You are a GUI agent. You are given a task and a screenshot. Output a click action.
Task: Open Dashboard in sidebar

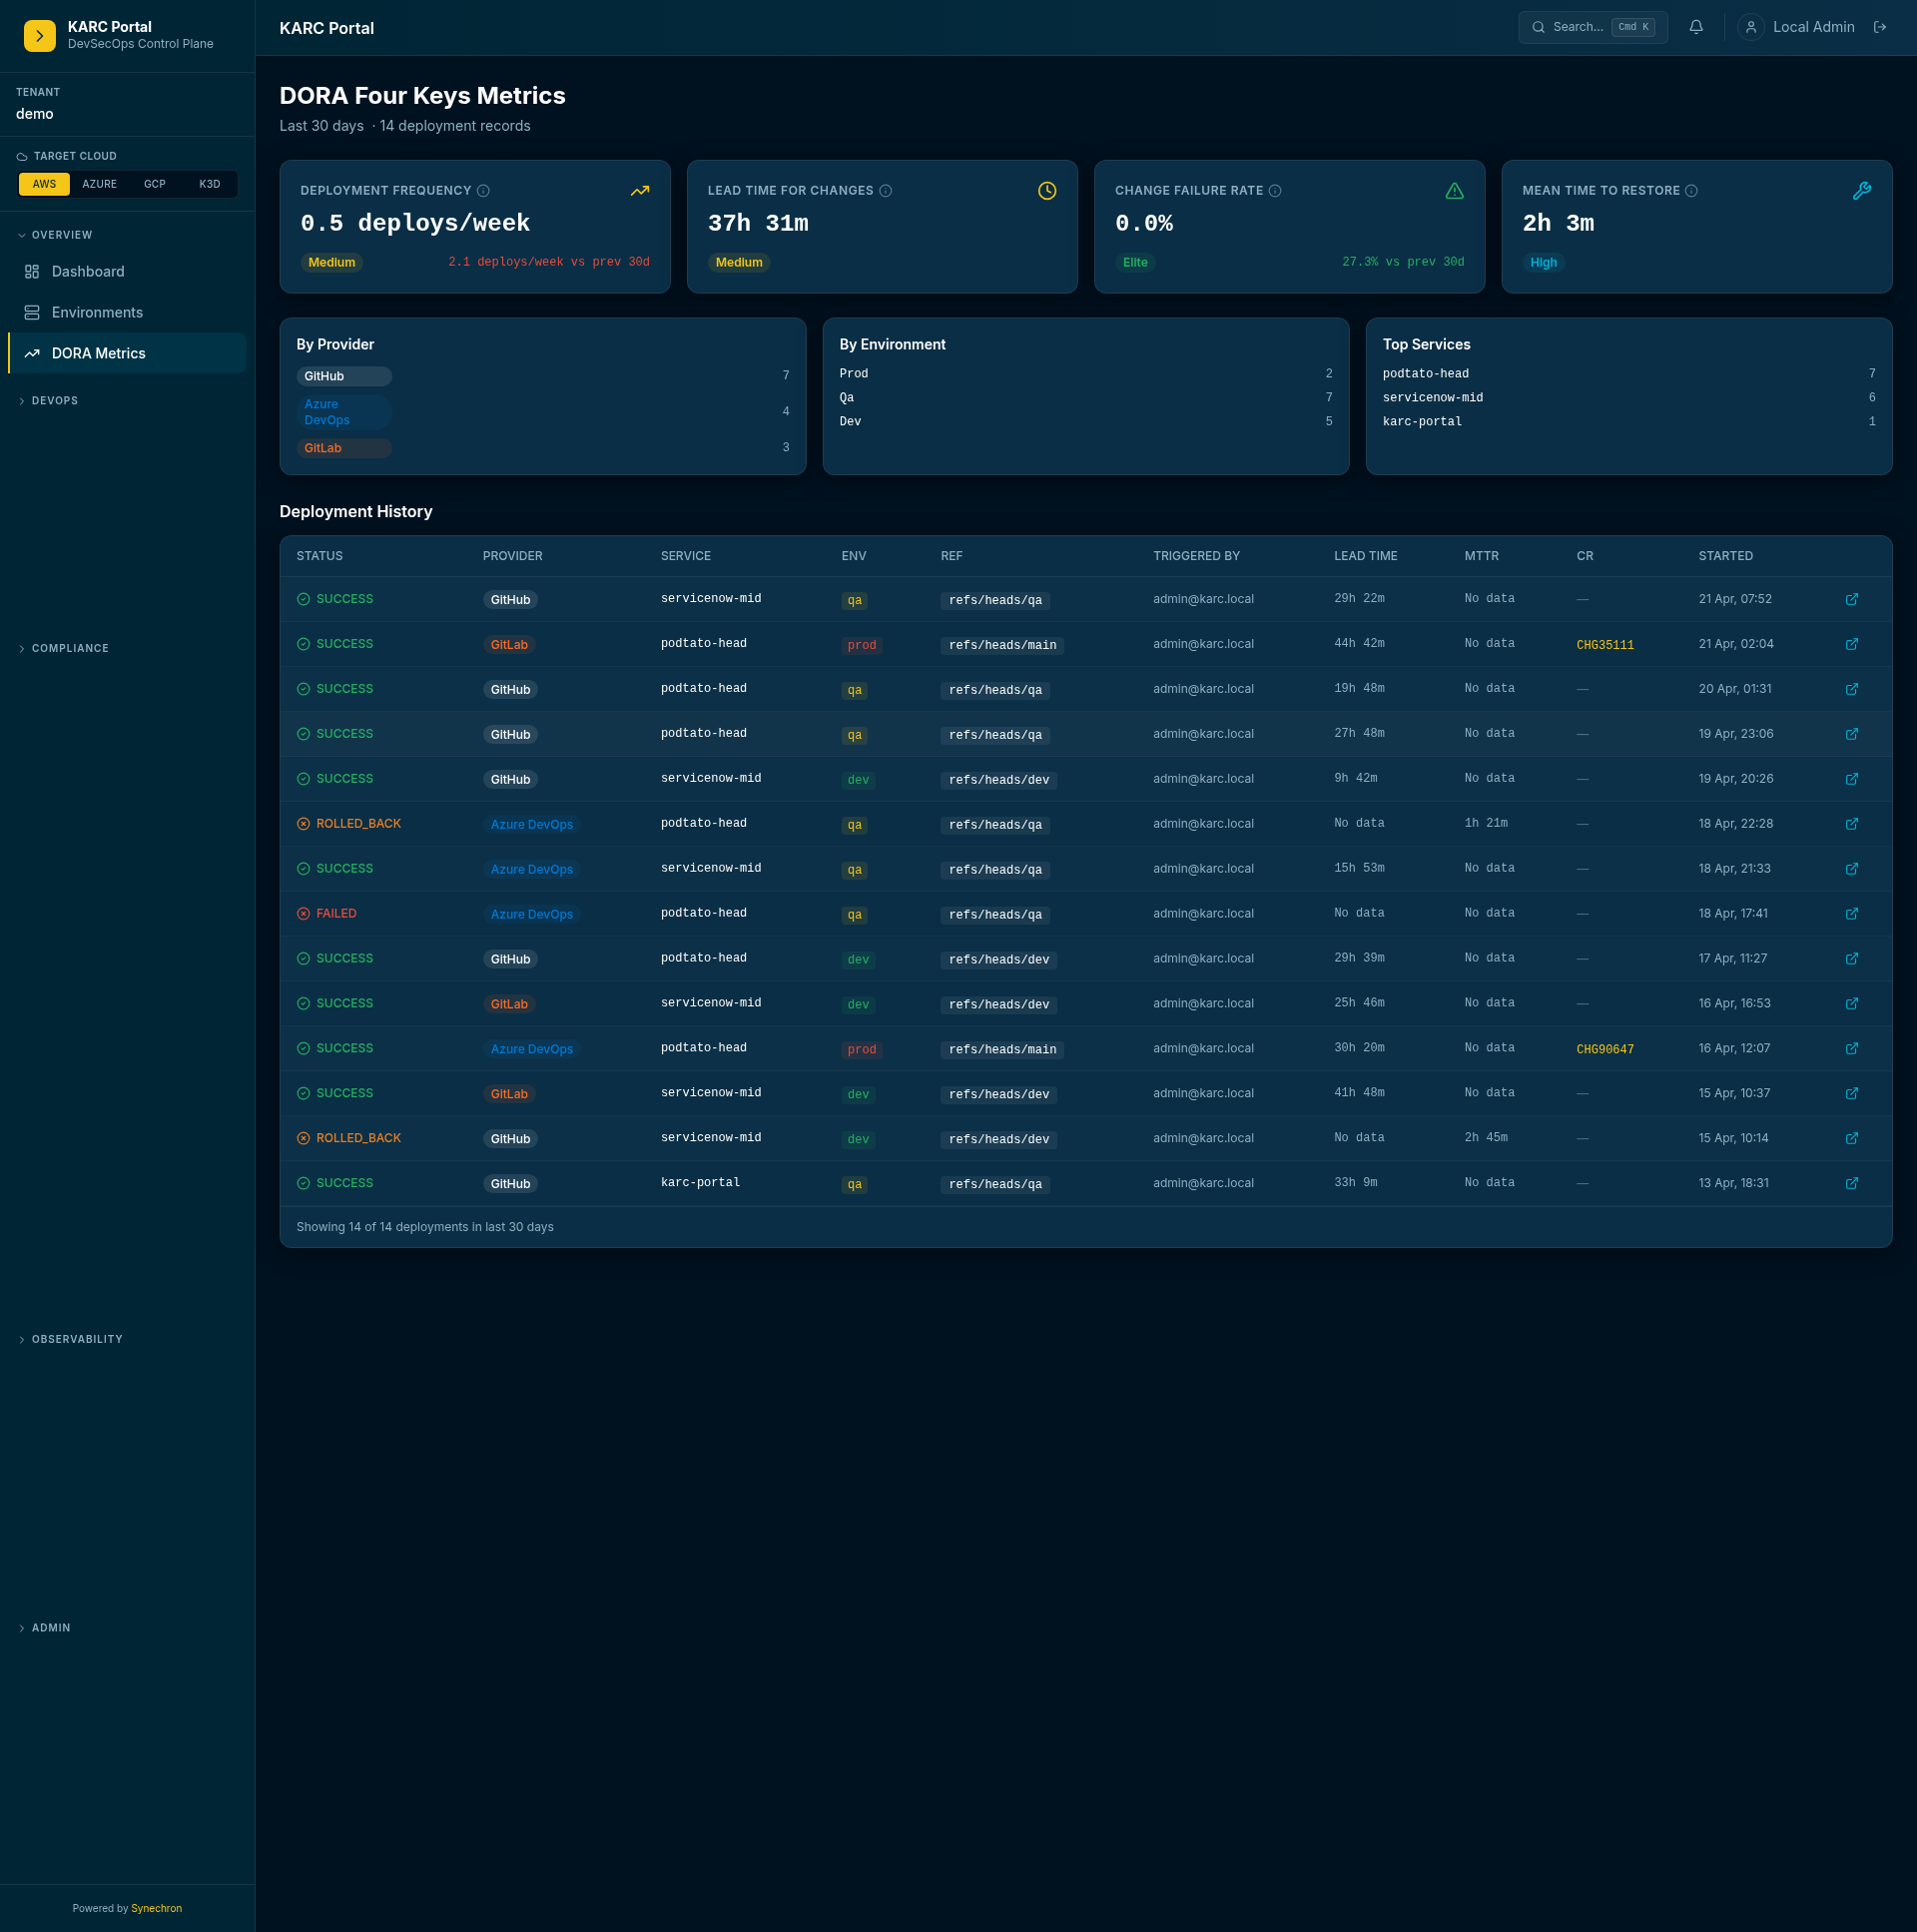point(127,272)
